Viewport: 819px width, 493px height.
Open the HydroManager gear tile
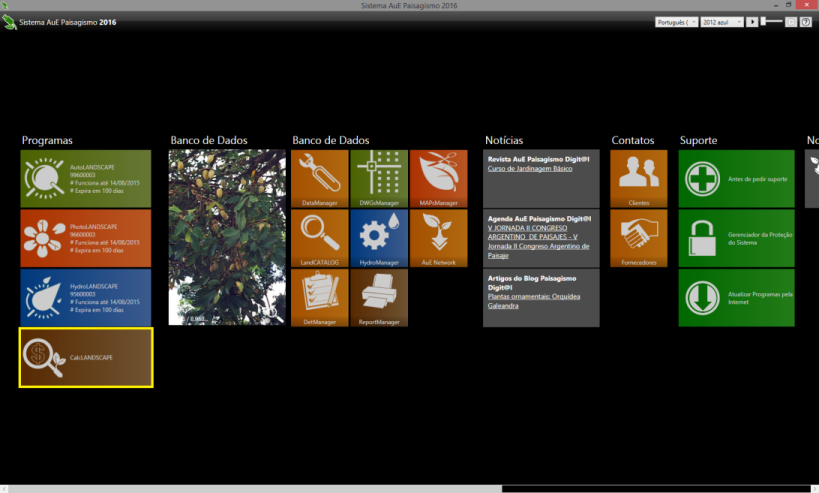pyautogui.click(x=379, y=238)
